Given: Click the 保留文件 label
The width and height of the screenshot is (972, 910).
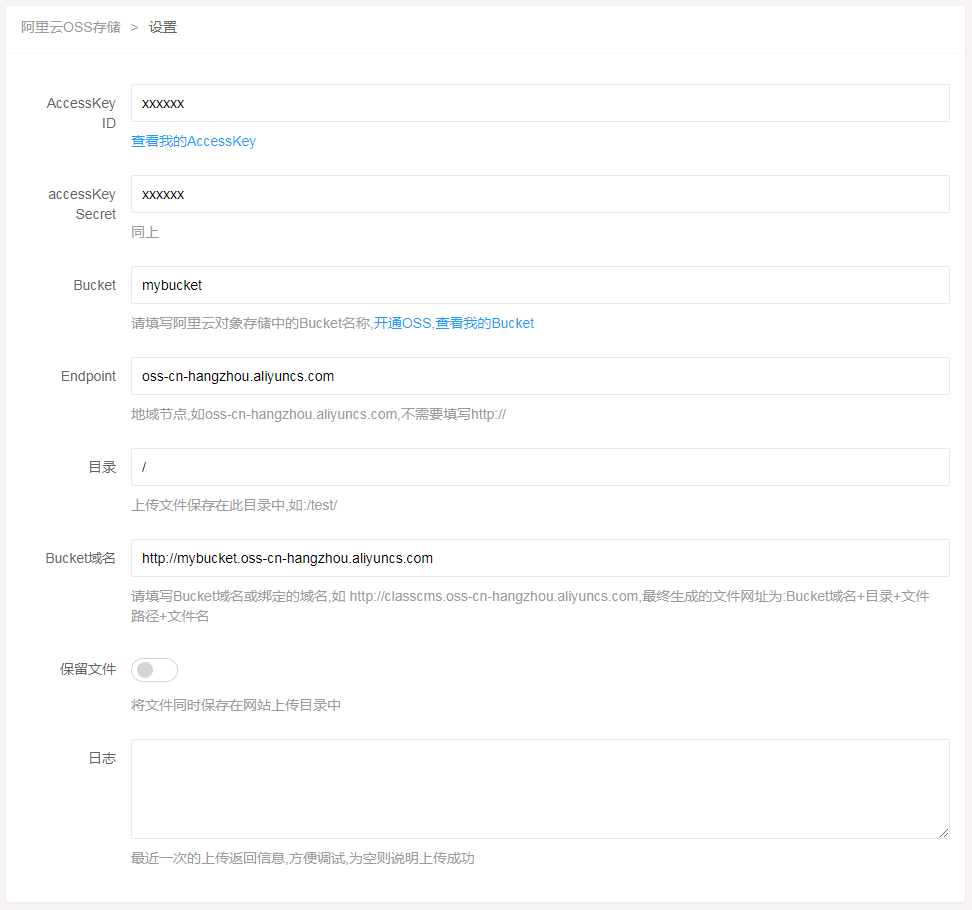Looking at the screenshot, I should (88, 669).
